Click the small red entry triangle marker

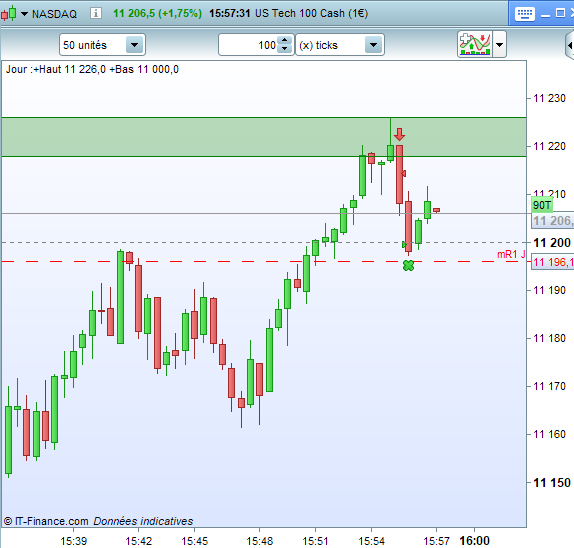(x=403, y=174)
